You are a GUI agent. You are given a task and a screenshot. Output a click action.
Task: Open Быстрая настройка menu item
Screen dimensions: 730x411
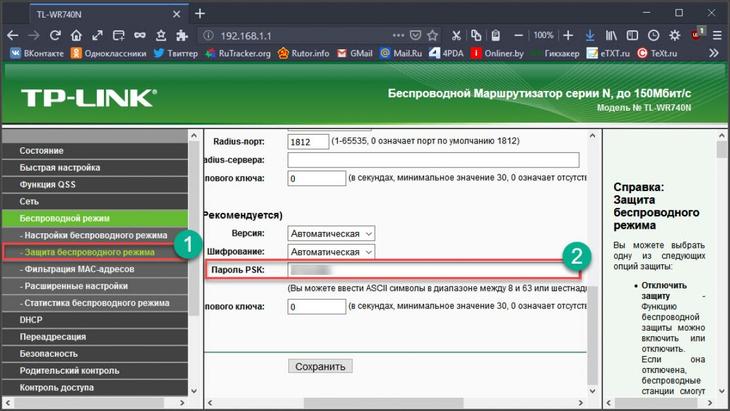95,168
